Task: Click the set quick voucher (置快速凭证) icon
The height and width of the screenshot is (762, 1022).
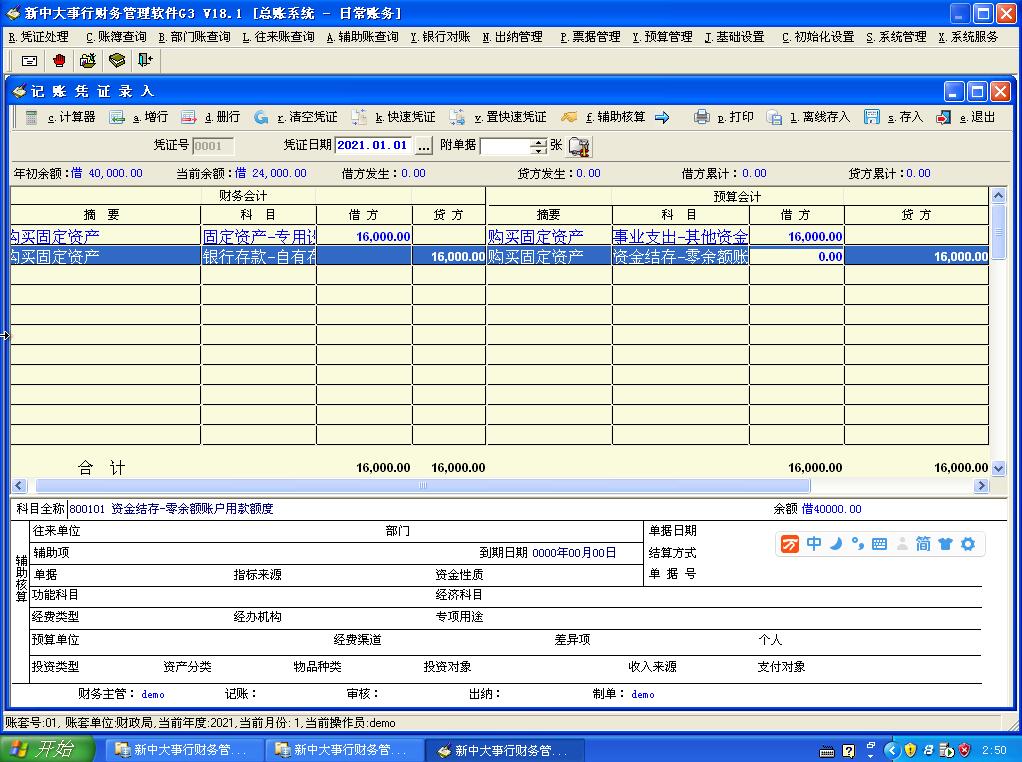Action: (x=457, y=117)
